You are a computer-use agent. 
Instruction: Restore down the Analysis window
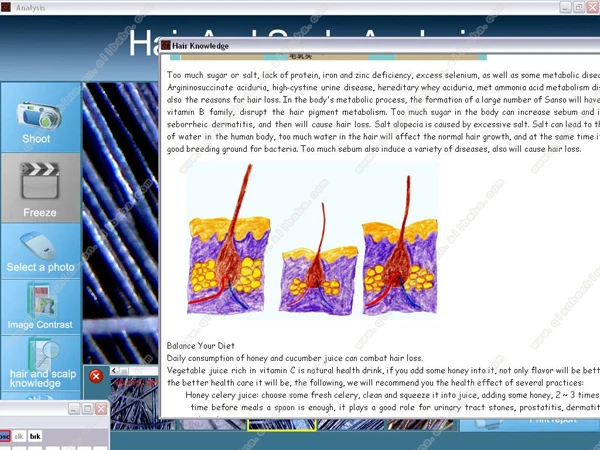coord(579,7)
